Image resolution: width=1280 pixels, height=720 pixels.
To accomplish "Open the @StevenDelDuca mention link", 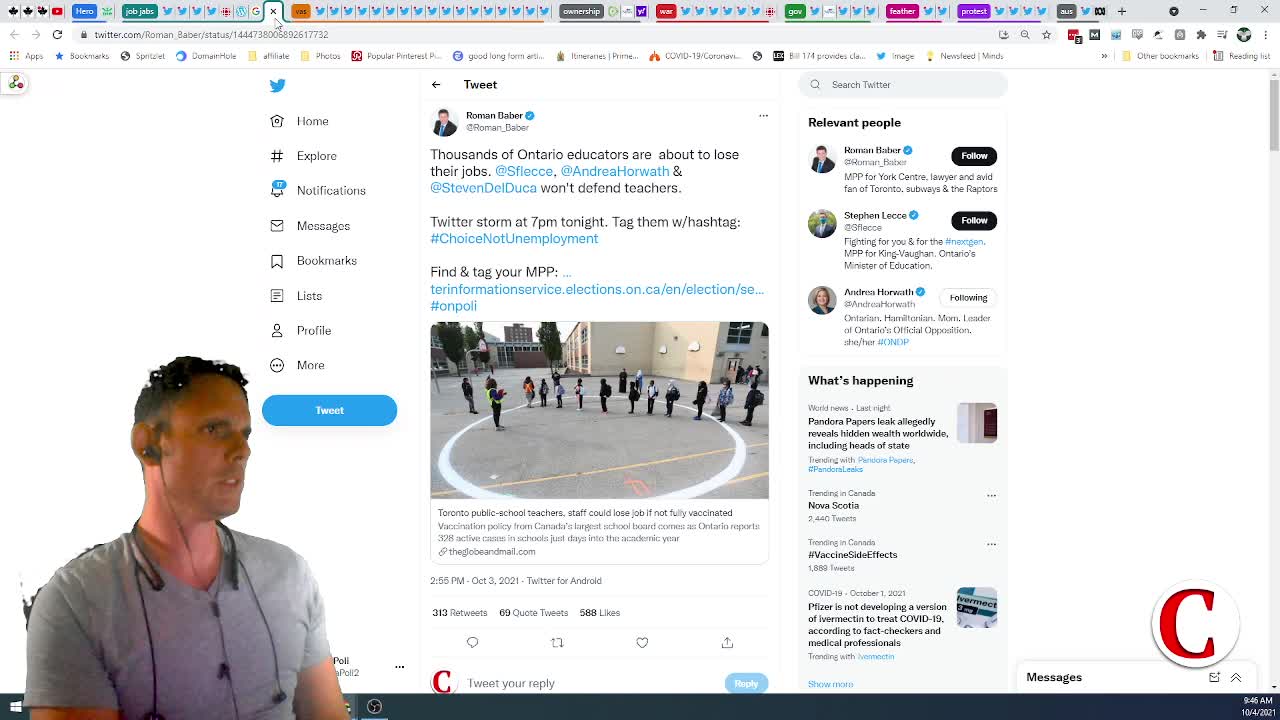I will pyautogui.click(x=483, y=188).
